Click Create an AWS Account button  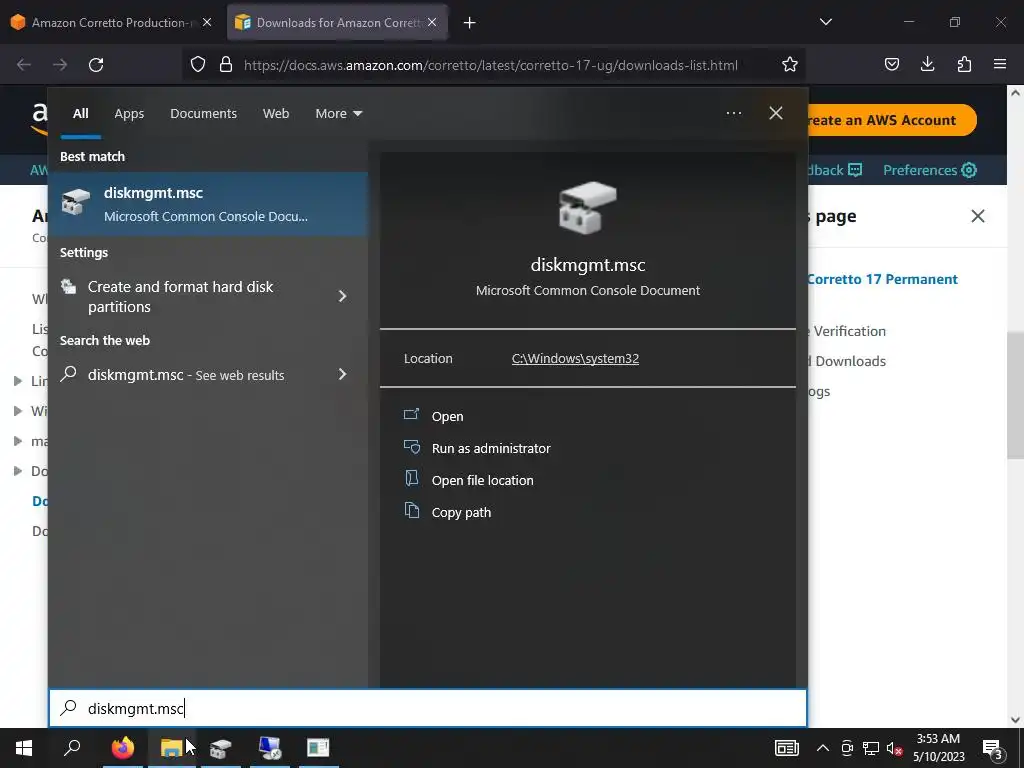pyautogui.click(x=892, y=120)
